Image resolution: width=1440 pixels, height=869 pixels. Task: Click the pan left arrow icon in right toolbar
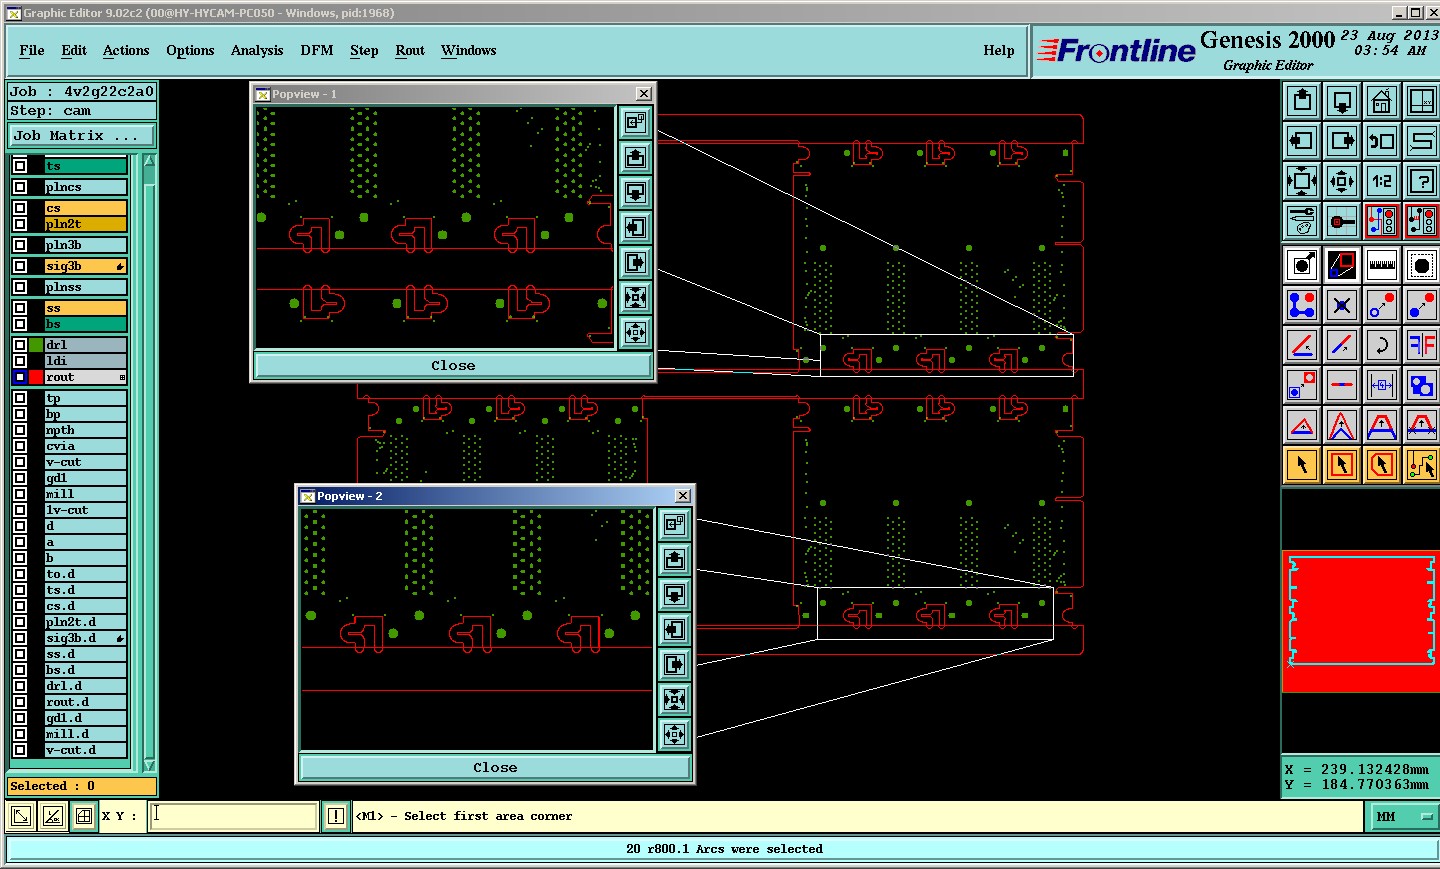click(x=1302, y=141)
